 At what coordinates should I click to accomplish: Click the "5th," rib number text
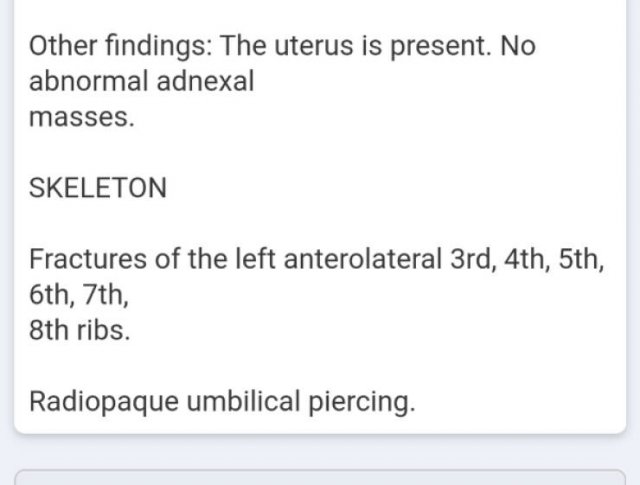click(x=579, y=260)
